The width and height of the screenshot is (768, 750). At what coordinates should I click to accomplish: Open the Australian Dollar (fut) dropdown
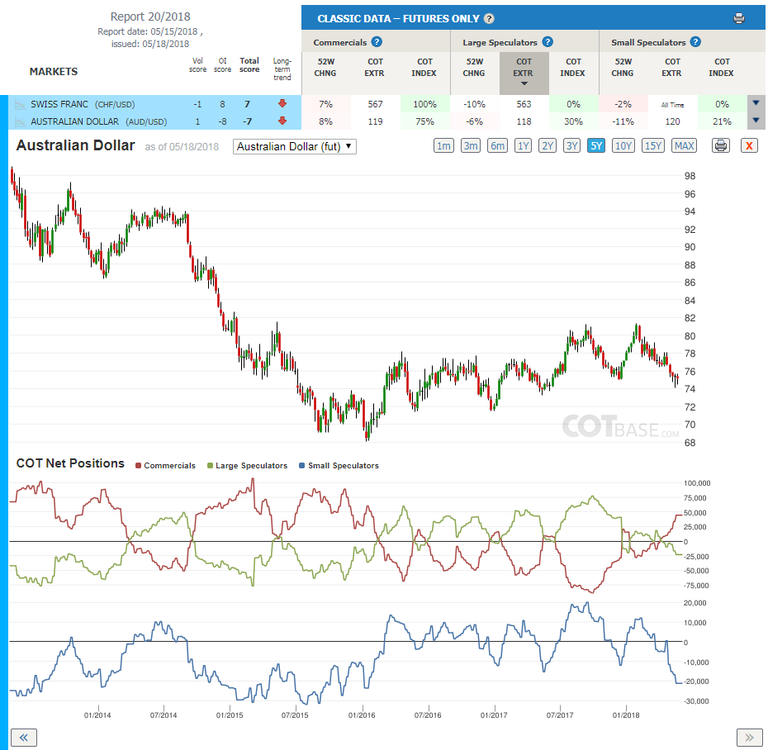294,146
